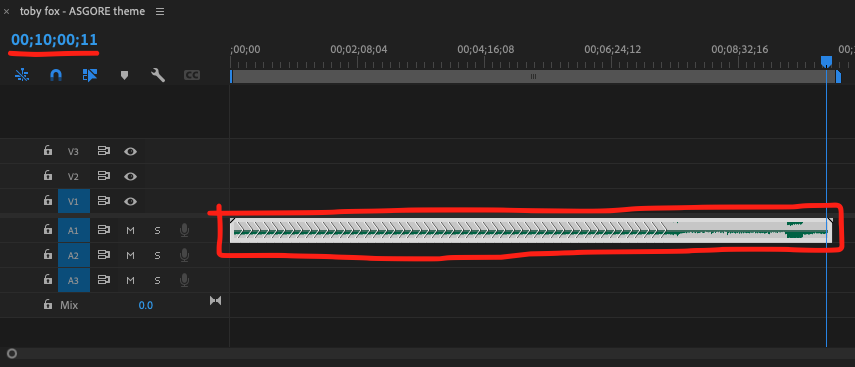Viewport: 855px width, 367px height.
Task: Enable voice-over record on A1
Action: point(185,231)
